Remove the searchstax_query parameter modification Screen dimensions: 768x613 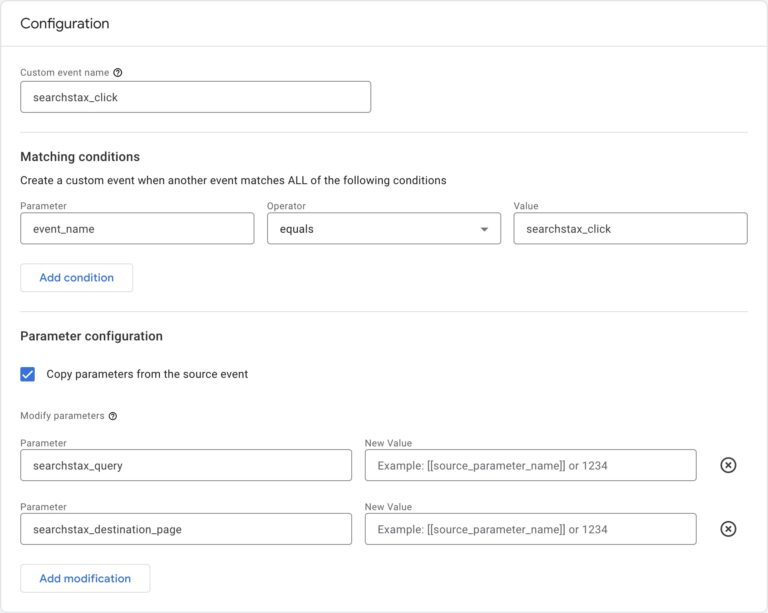(728, 465)
